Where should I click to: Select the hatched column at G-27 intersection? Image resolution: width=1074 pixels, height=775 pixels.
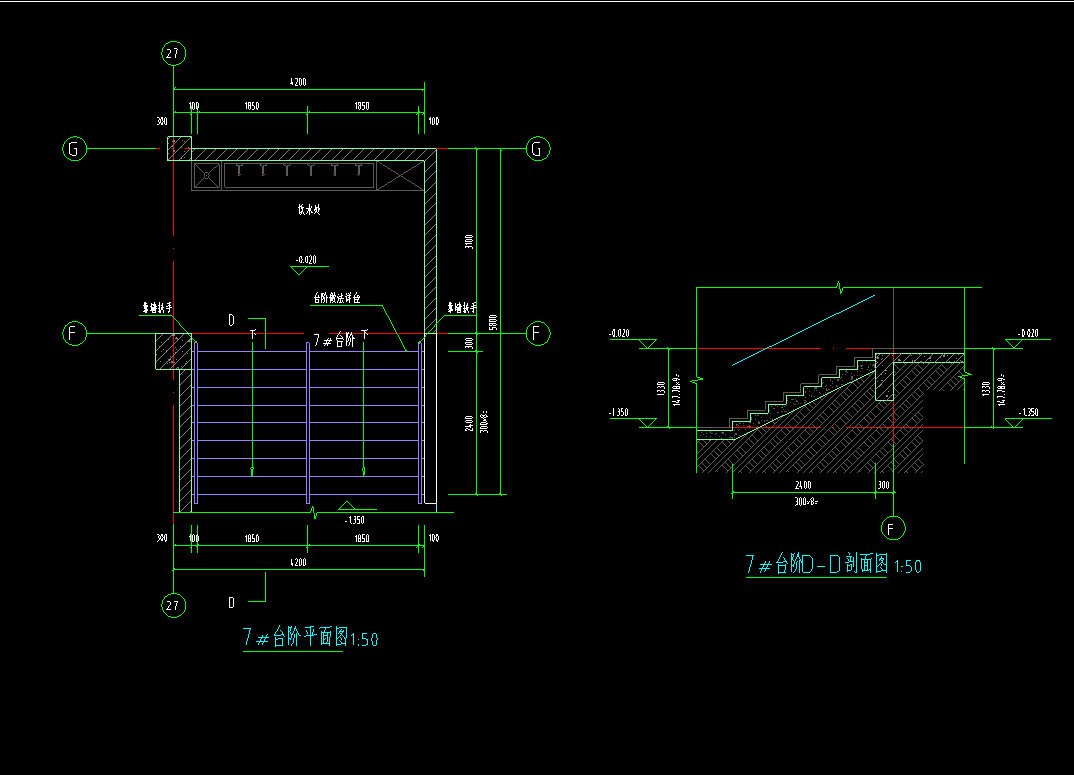point(178,149)
